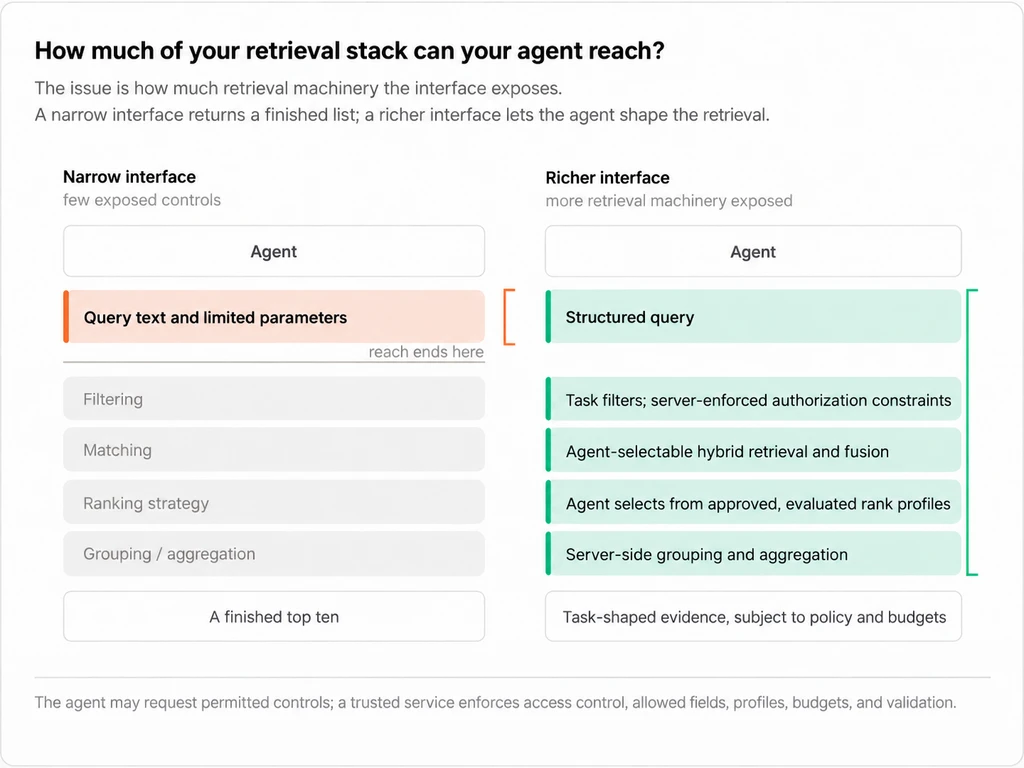Click the A finished top ten box
The image size is (1024, 768).
pyautogui.click(x=274, y=616)
